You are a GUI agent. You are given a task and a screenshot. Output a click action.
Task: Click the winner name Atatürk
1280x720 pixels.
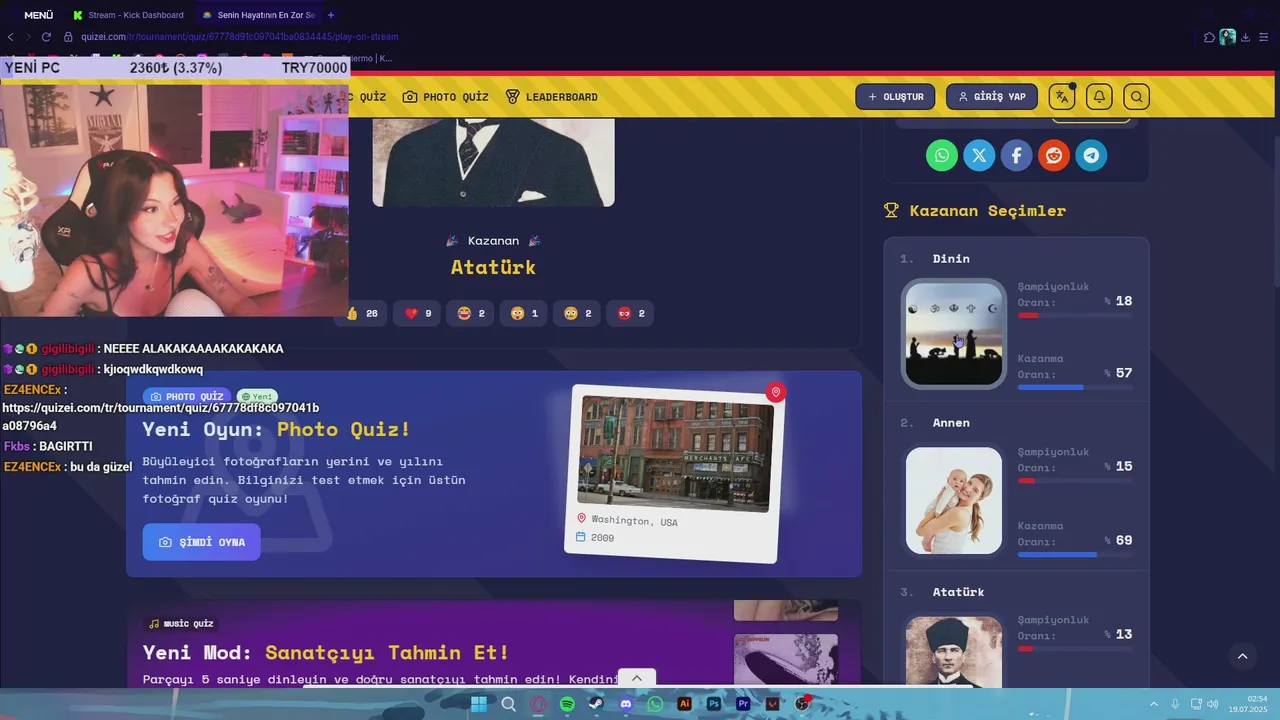click(x=493, y=267)
